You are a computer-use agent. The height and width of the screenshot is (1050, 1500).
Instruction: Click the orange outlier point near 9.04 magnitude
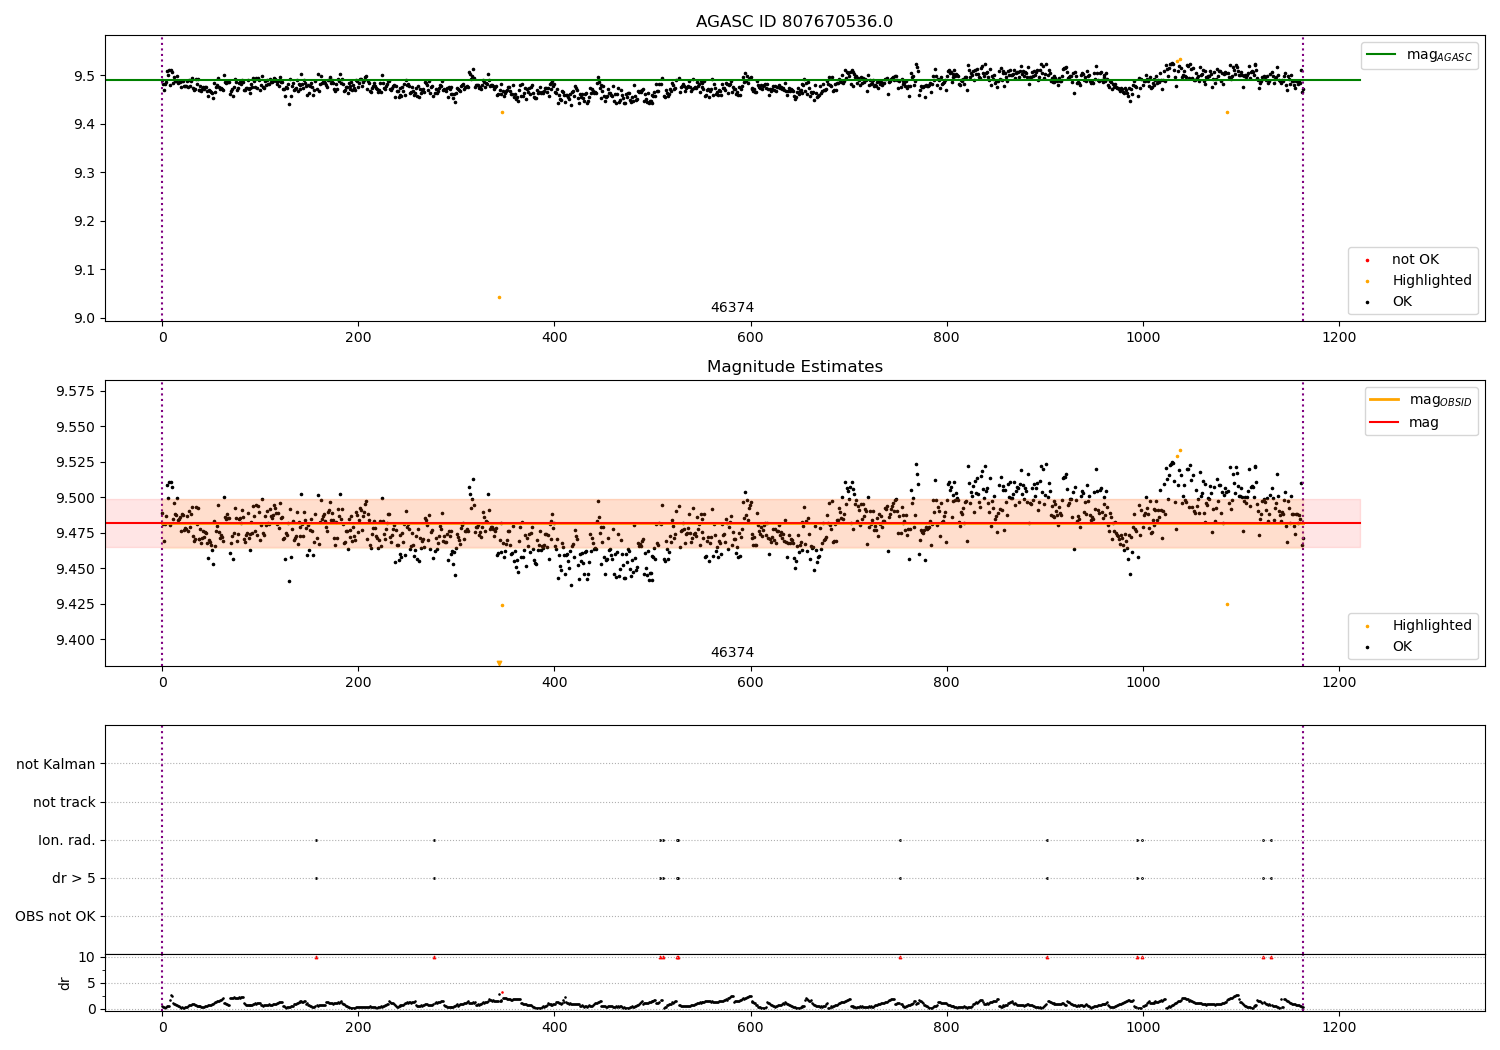(499, 297)
